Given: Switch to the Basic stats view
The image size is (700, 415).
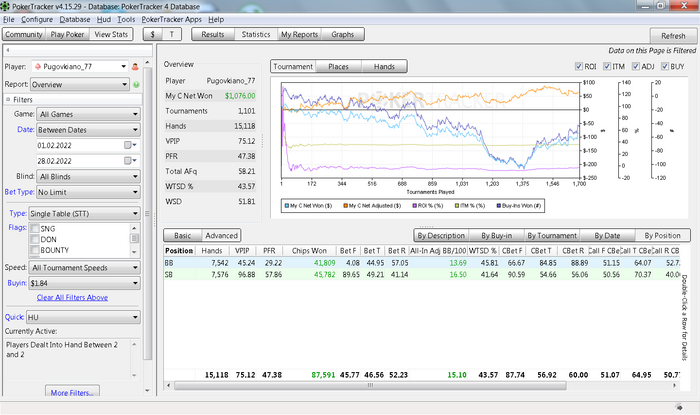Looking at the screenshot, I should coord(183,236).
